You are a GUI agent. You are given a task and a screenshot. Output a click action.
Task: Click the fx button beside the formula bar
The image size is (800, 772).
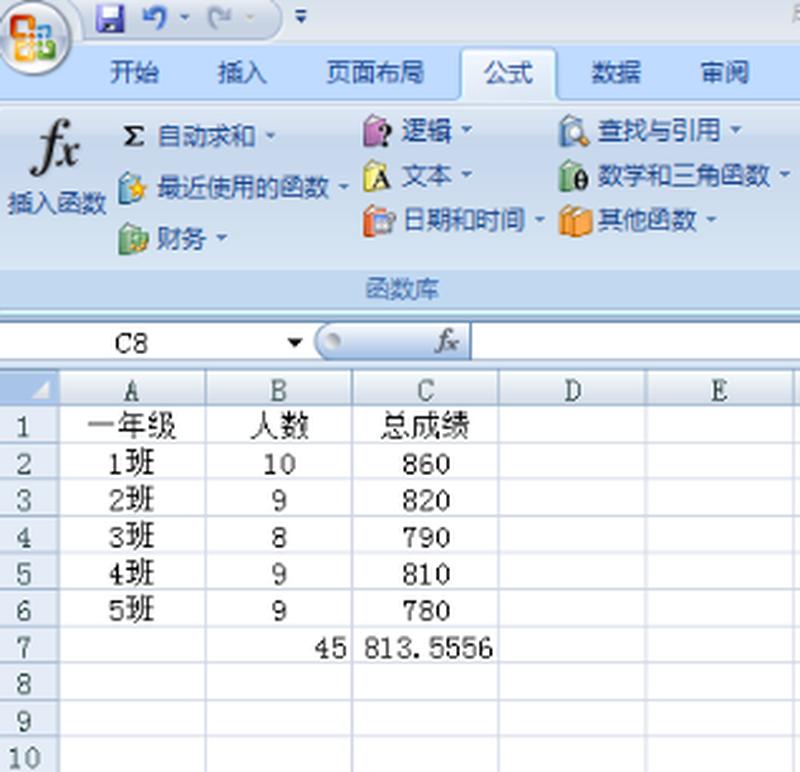(x=447, y=341)
